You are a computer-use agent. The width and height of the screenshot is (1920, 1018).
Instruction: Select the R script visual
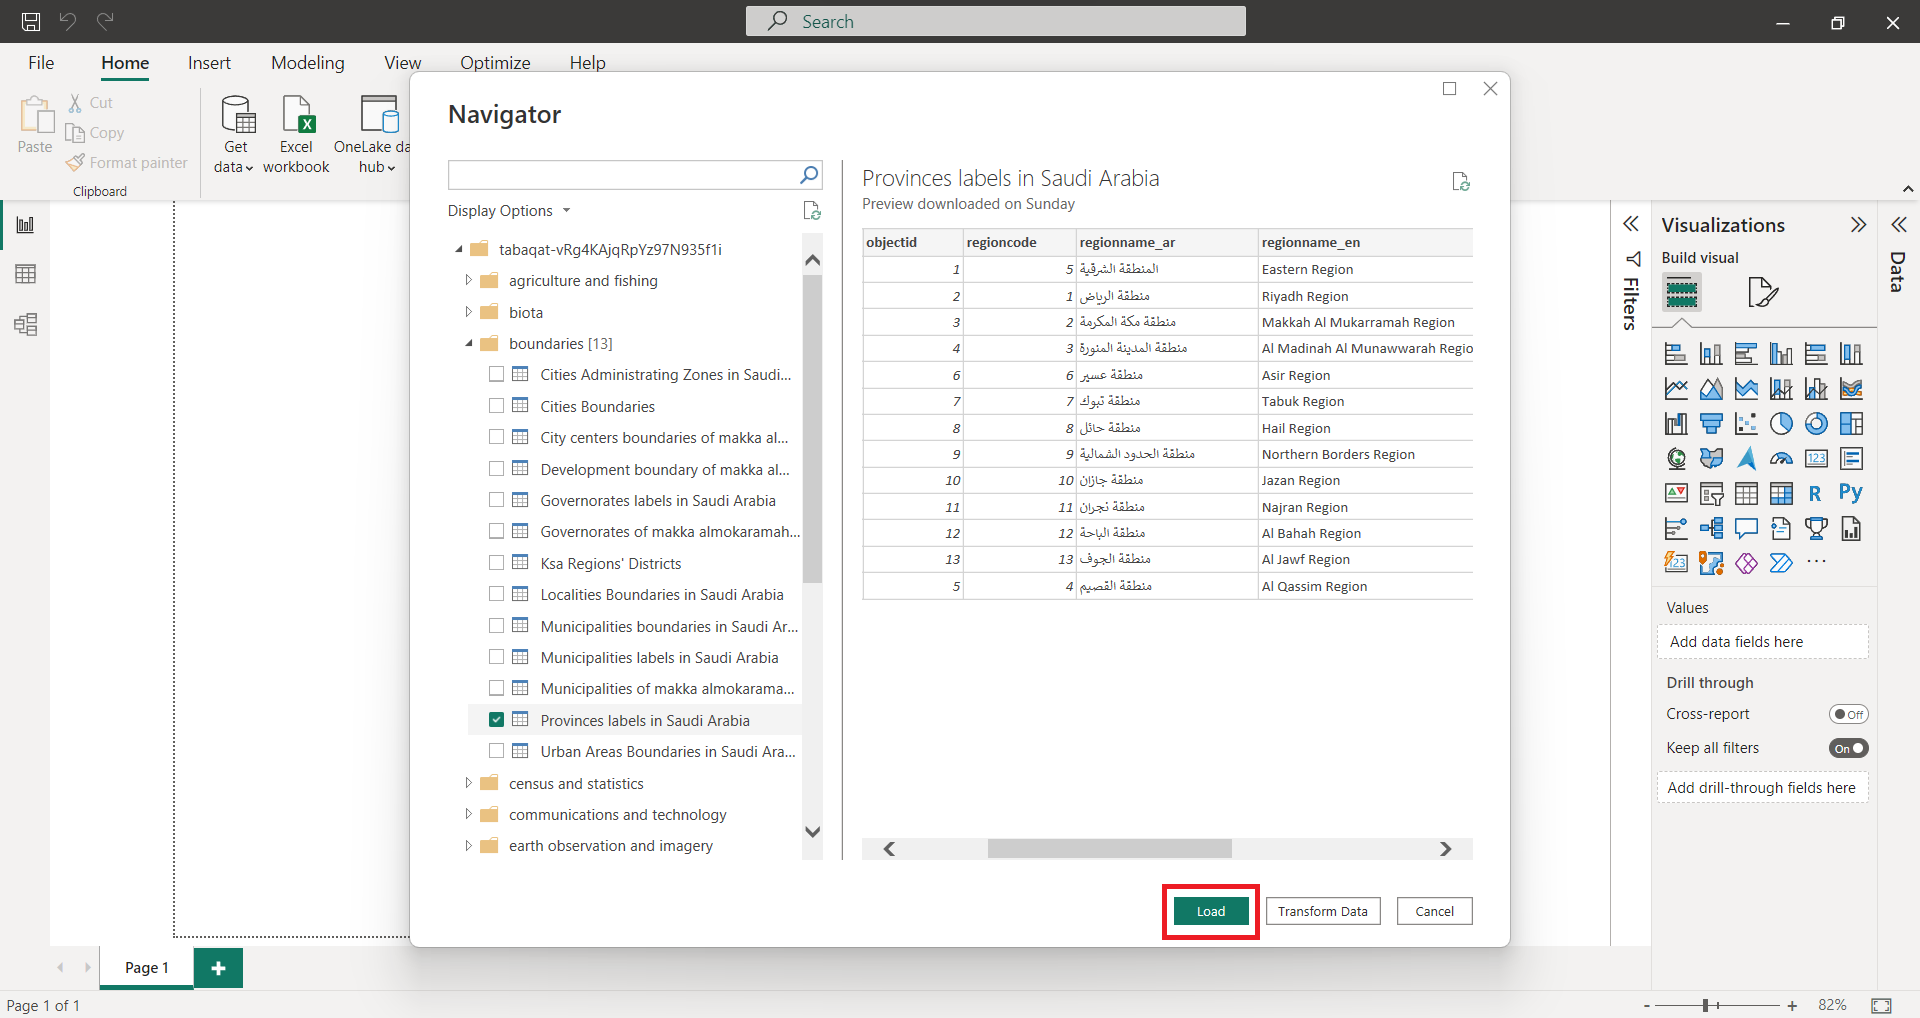pos(1816,493)
